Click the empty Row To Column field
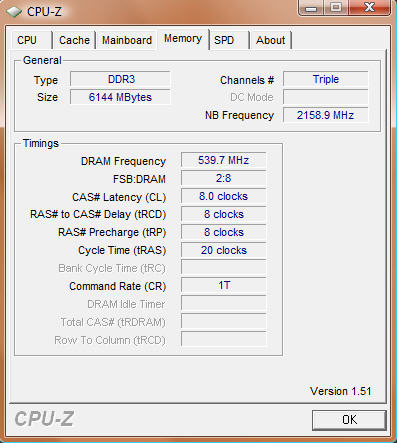This screenshot has width=397, height=443. click(224, 340)
